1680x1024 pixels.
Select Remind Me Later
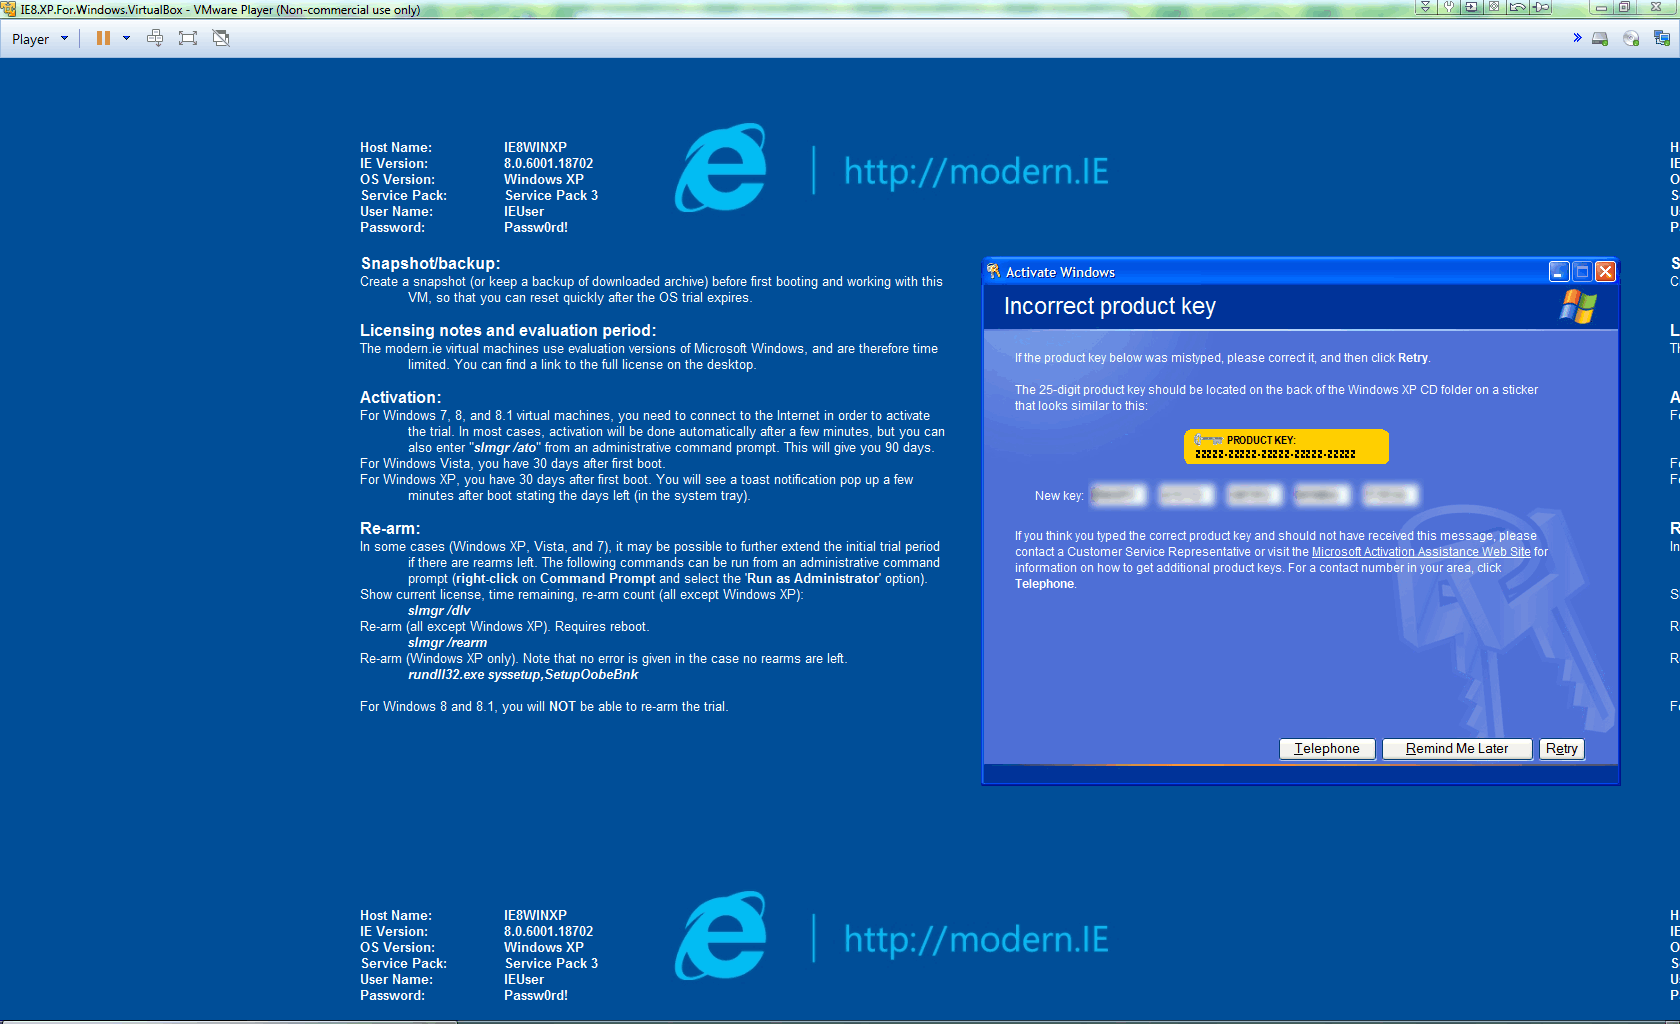tap(1456, 748)
